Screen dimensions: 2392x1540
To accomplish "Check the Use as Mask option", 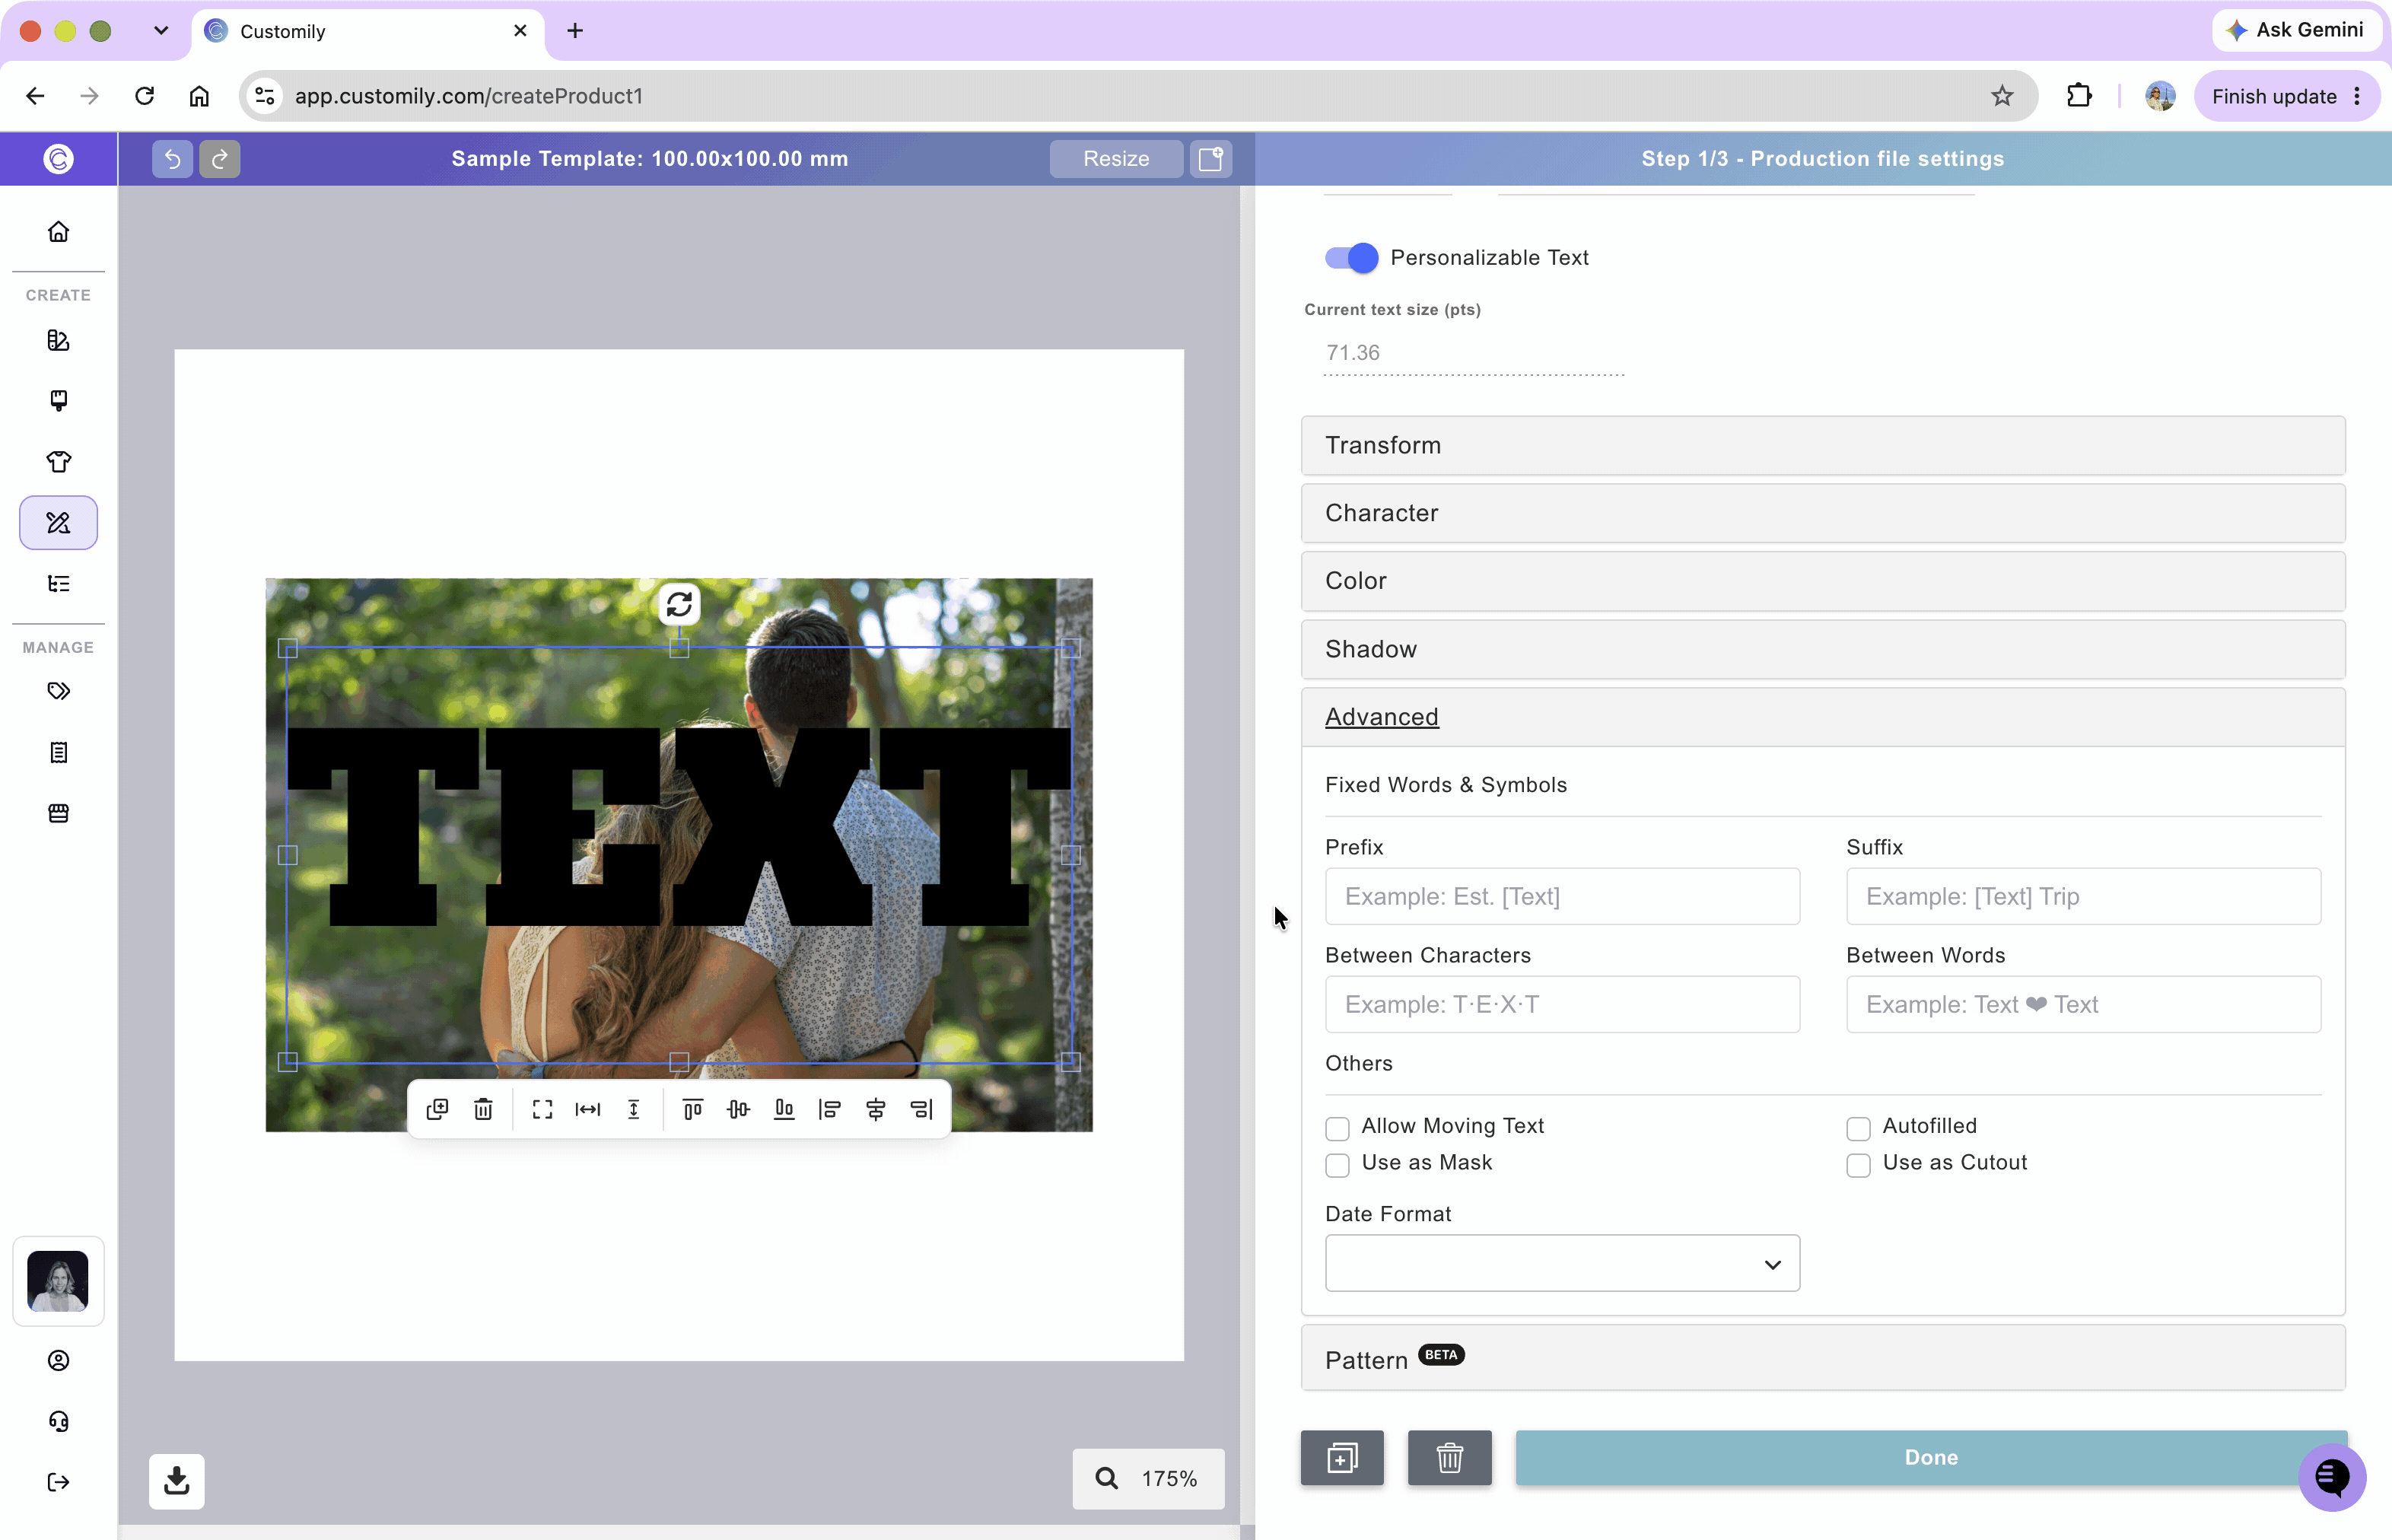I will point(1337,1165).
